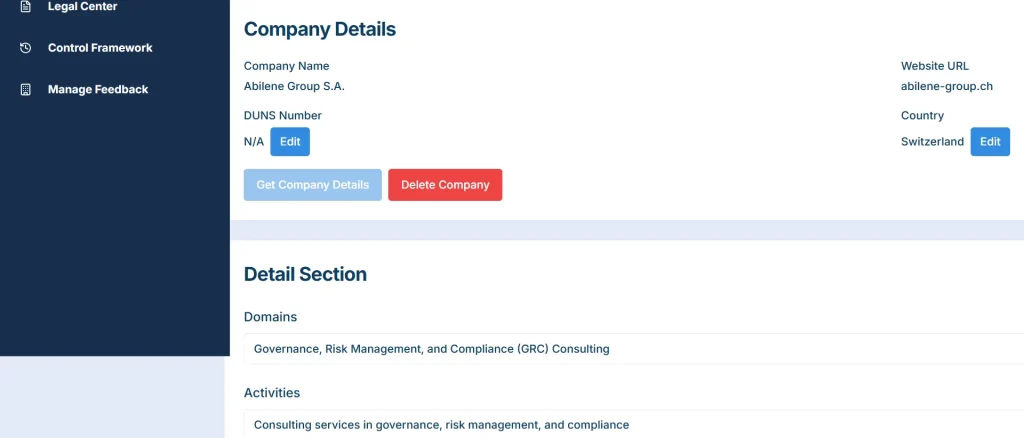Click the DUNS Number label
1024x438 pixels.
(283, 116)
